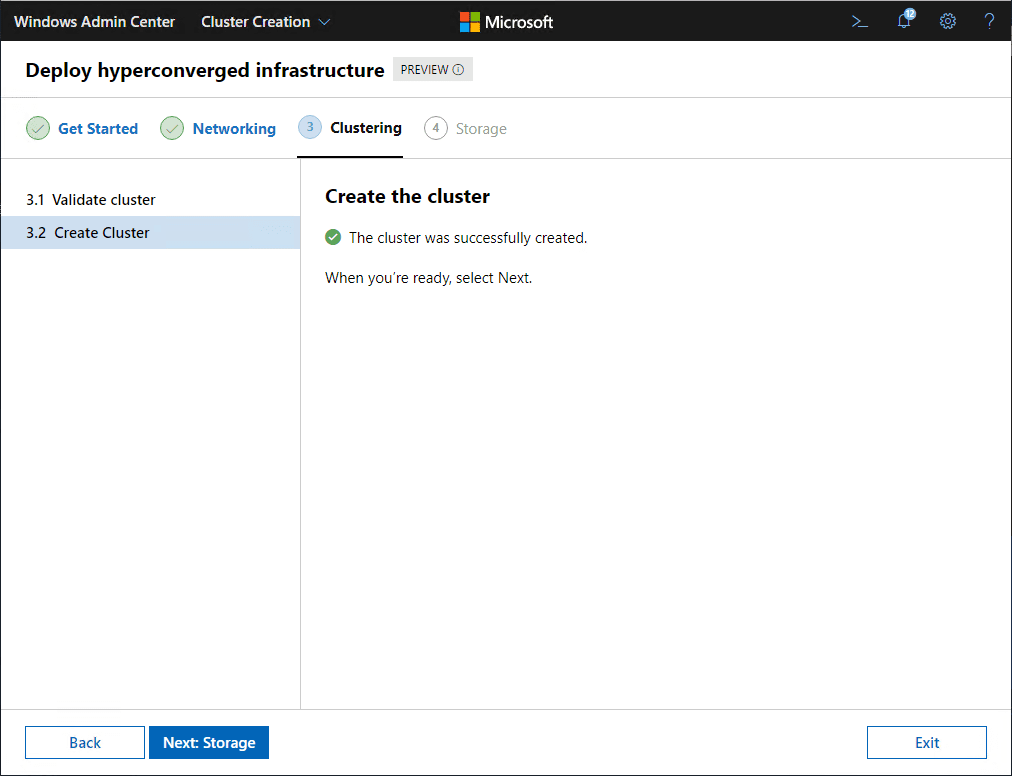
Task: Click the step 3 Clustering number circle
Action: (x=310, y=127)
